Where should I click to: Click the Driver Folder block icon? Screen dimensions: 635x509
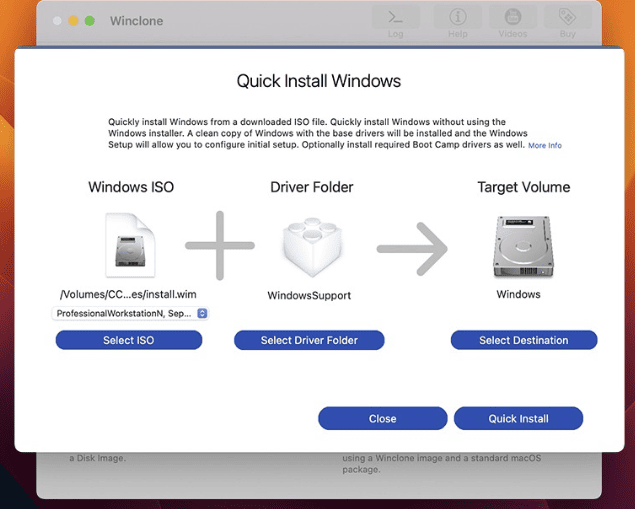(x=312, y=247)
